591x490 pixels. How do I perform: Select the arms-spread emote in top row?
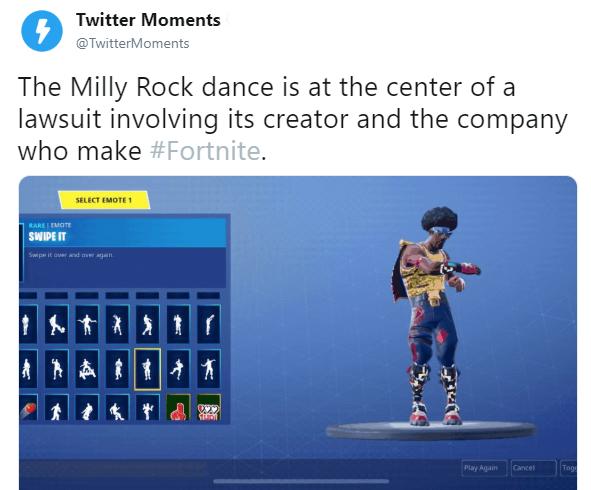87,325
